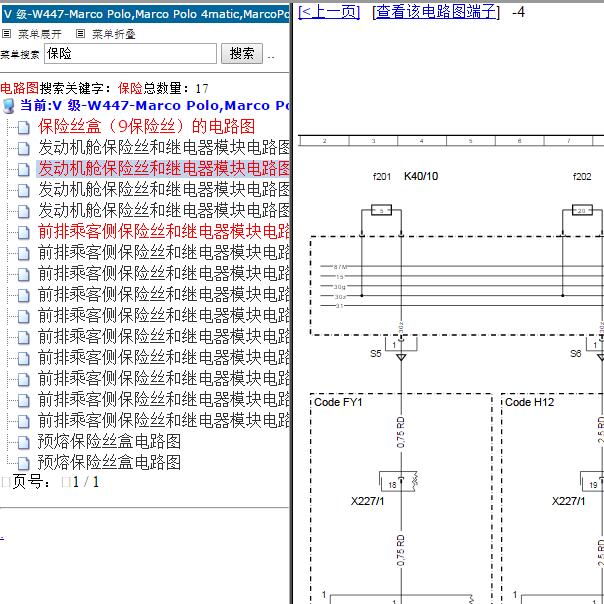Click the f201 fuse symbol in diagram
The height and width of the screenshot is (604, 604).
pyautogui.click(x=381, y=210)
